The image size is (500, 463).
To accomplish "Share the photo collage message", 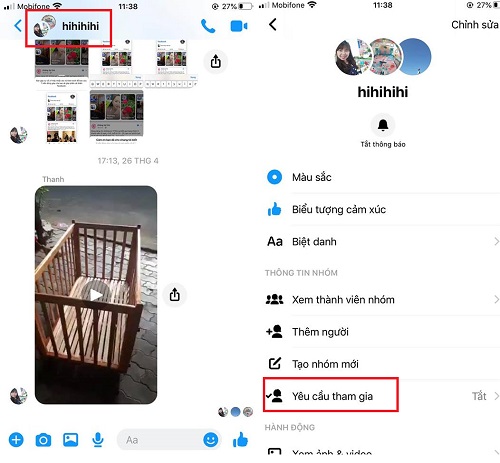I will (216, 61).
